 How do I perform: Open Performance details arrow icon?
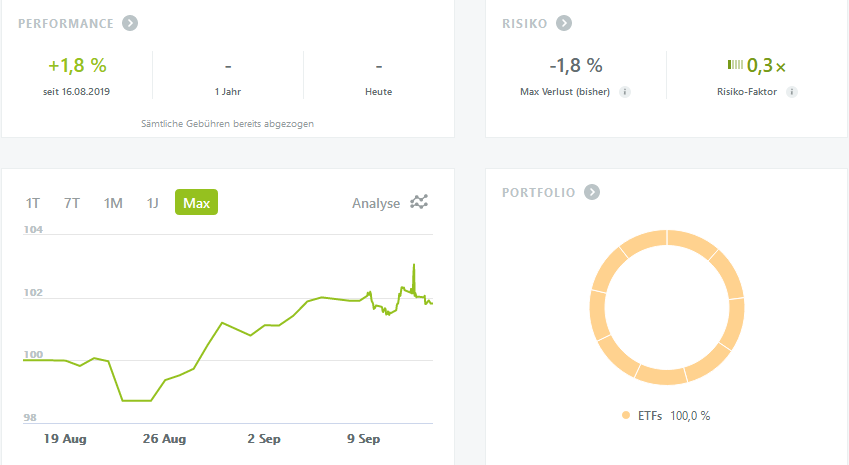pos(130,23)
